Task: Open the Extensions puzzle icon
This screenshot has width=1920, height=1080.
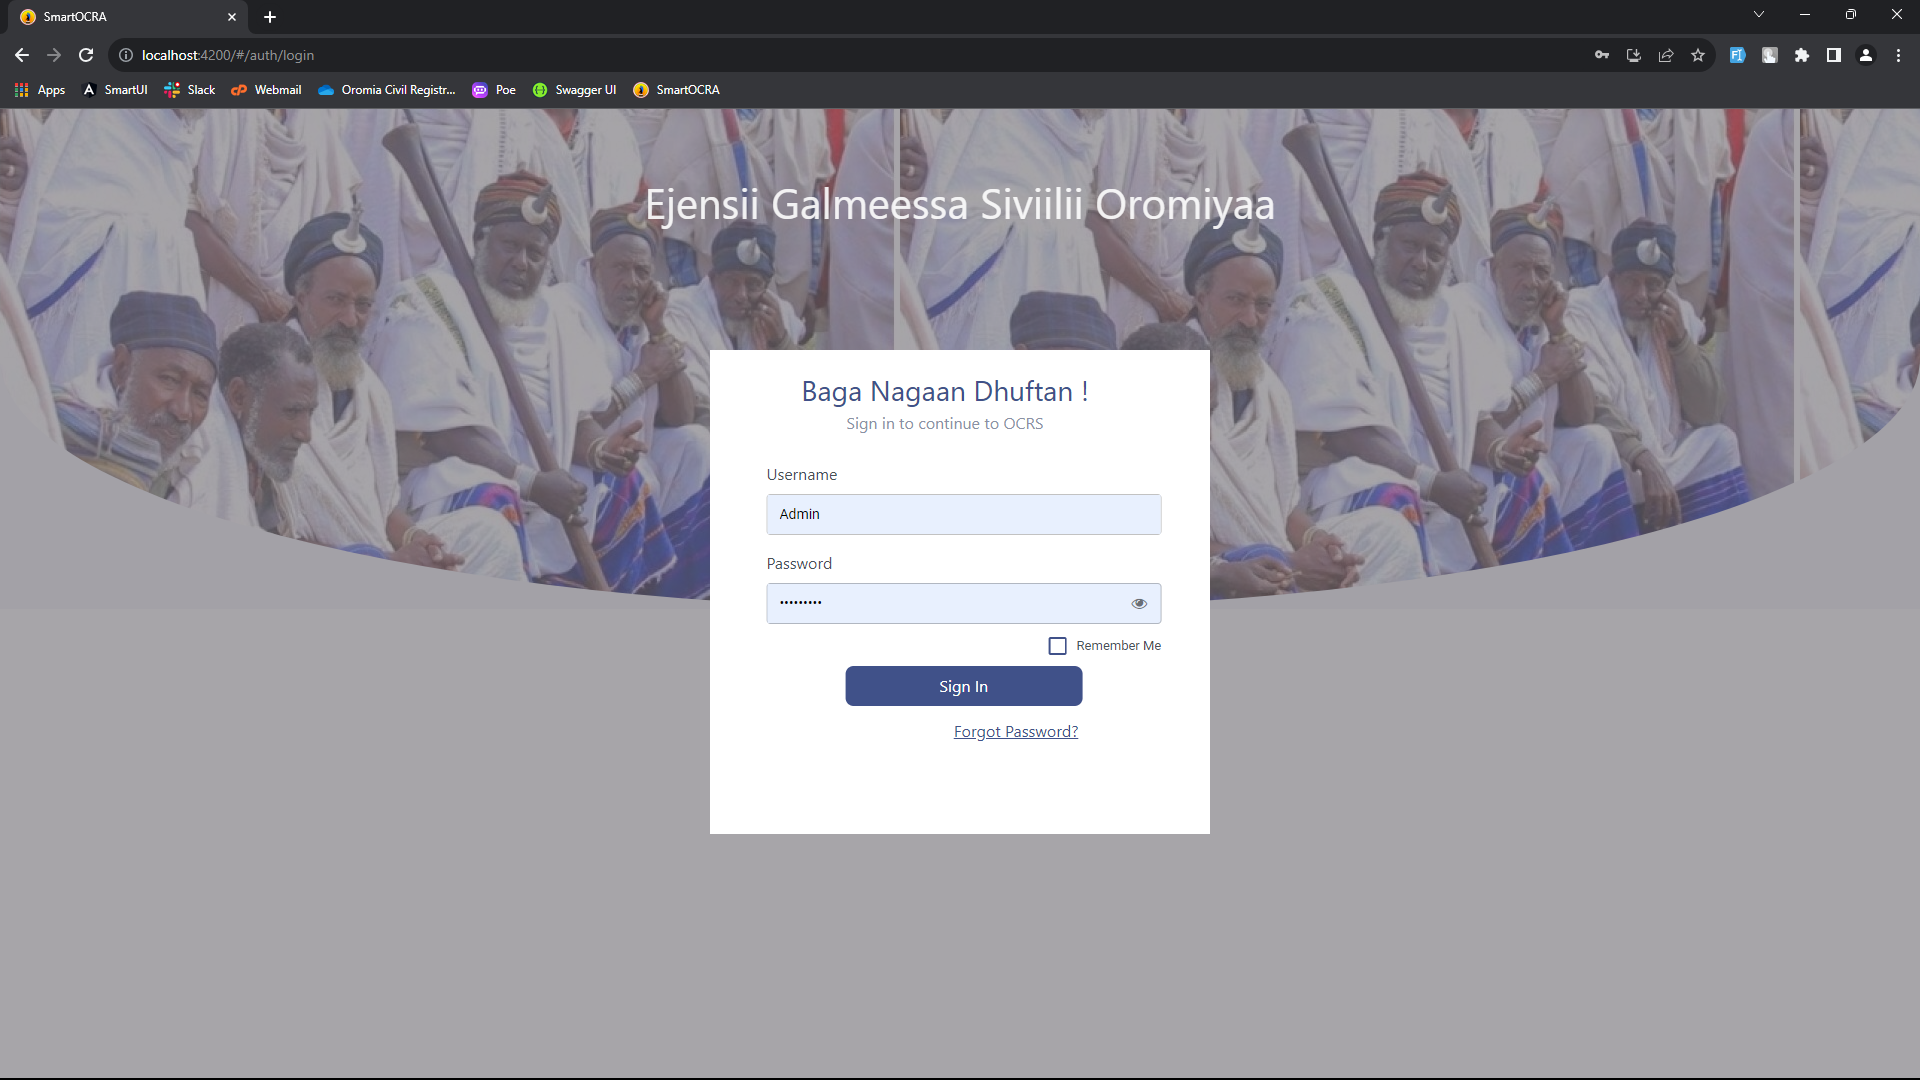Action: [x=1802, y=55]
